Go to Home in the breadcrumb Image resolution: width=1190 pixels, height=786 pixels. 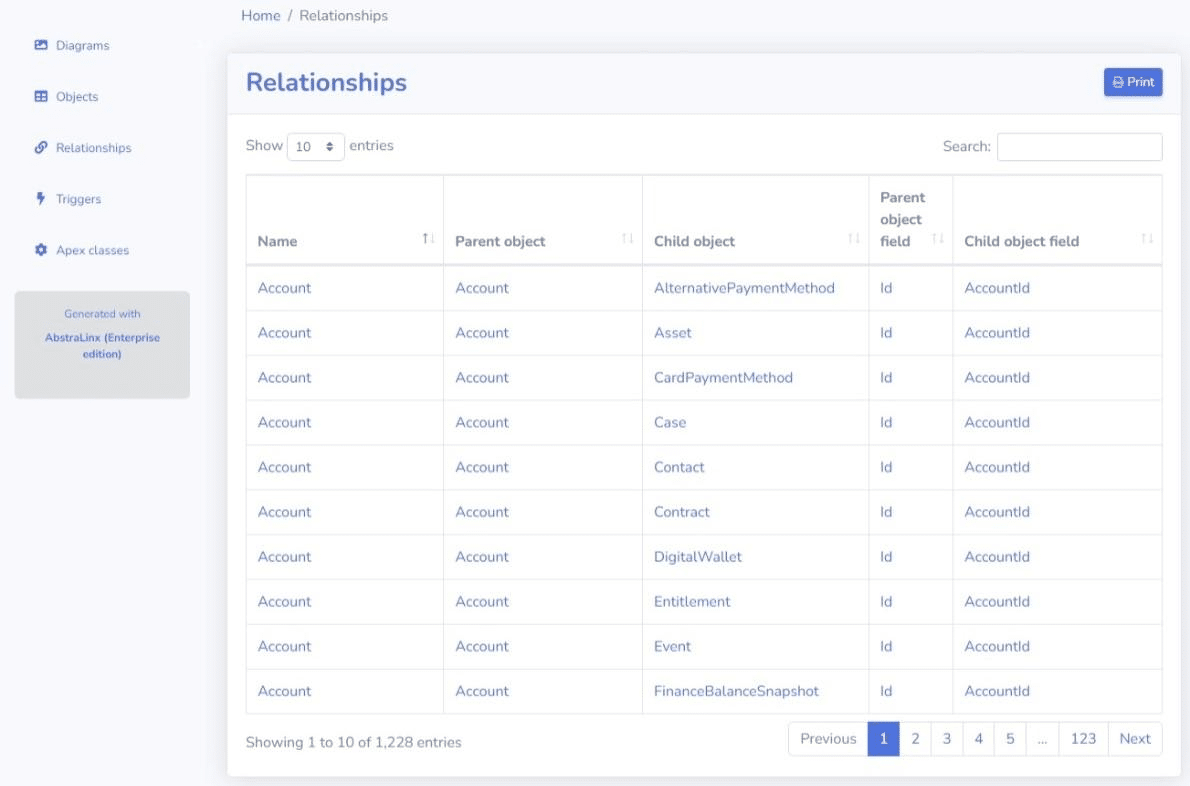tap(260, 16)
